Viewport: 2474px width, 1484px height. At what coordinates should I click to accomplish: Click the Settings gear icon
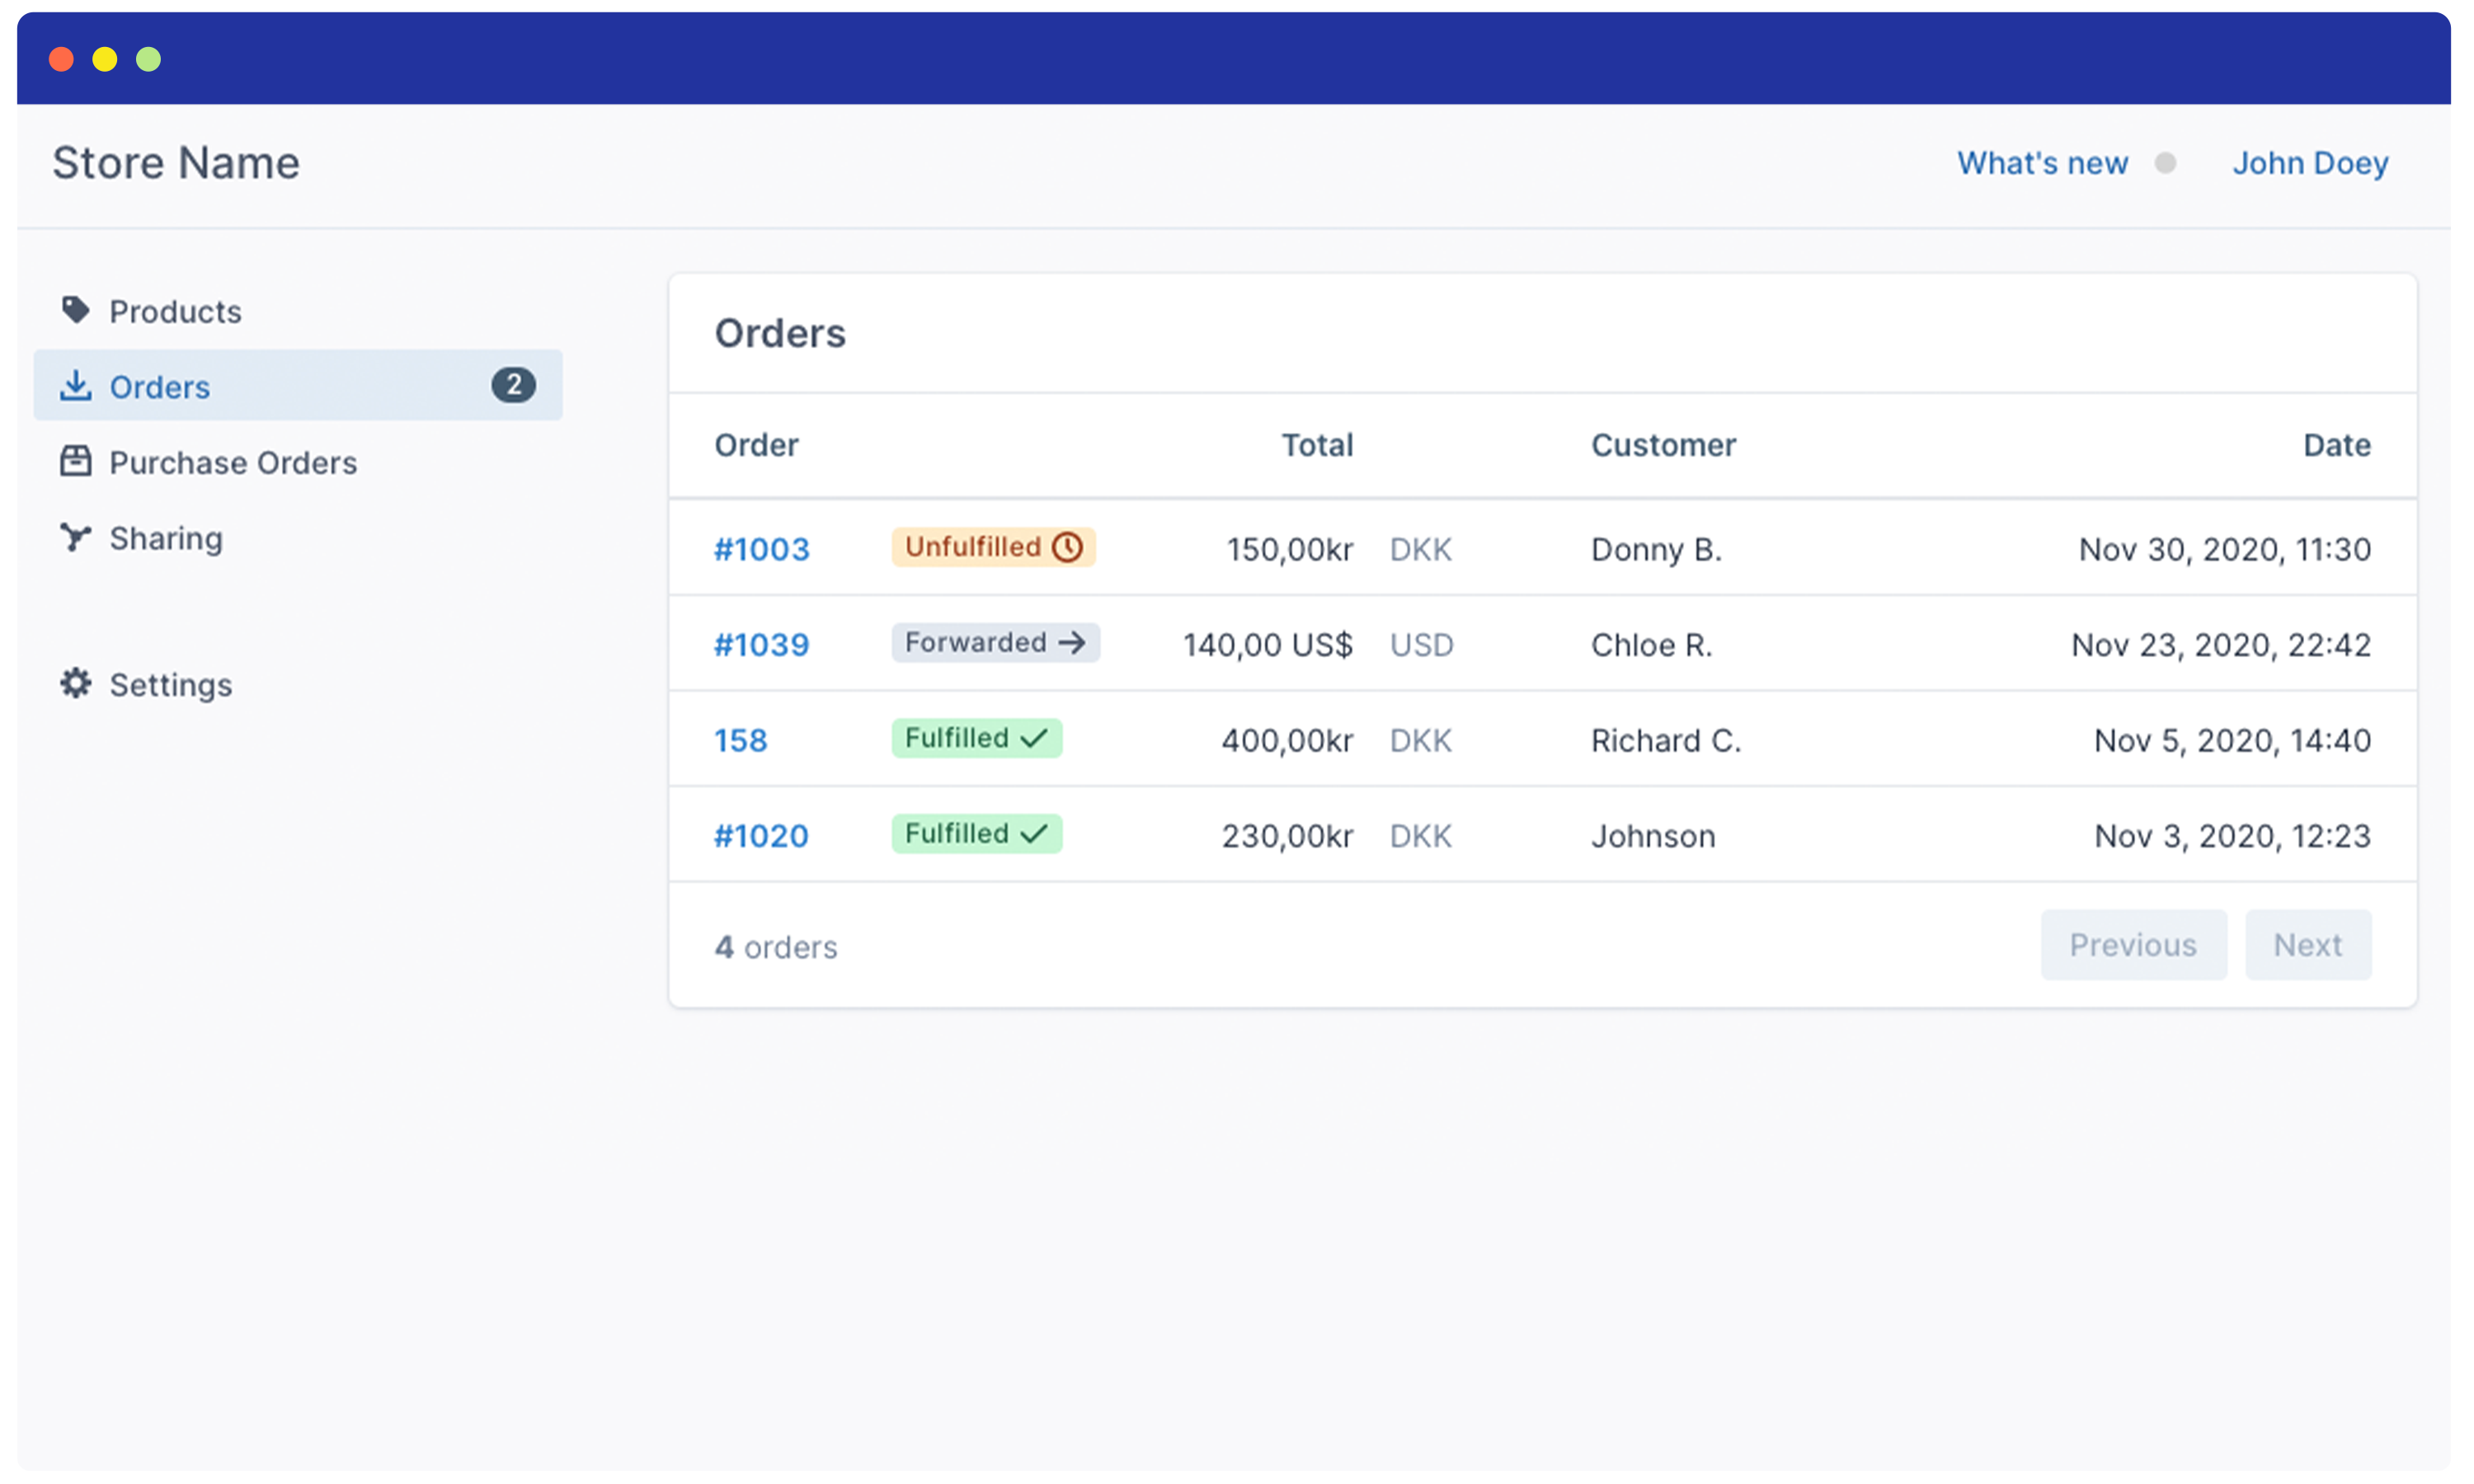tap(75, 684)
